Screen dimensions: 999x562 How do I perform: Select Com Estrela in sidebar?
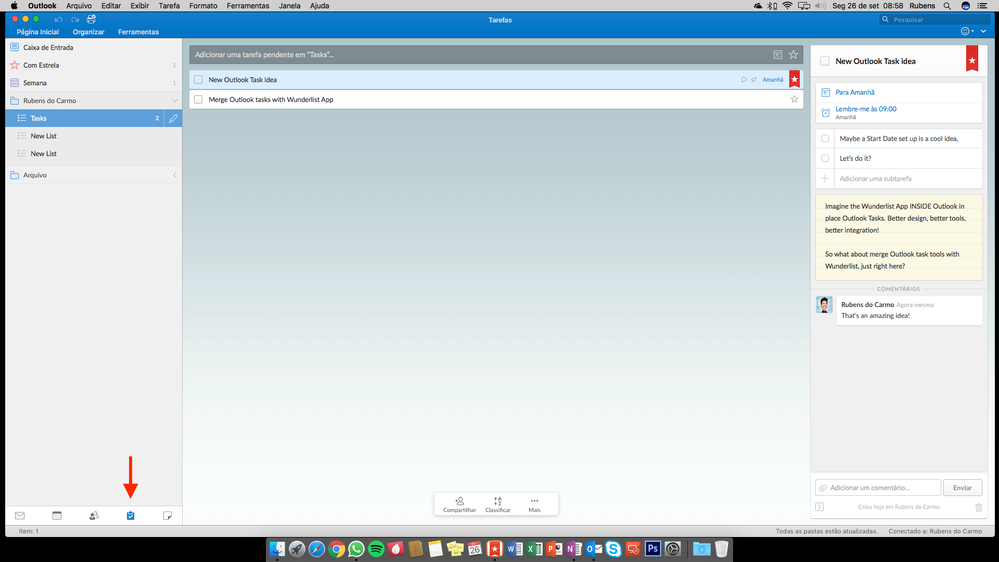coord(94,65)
